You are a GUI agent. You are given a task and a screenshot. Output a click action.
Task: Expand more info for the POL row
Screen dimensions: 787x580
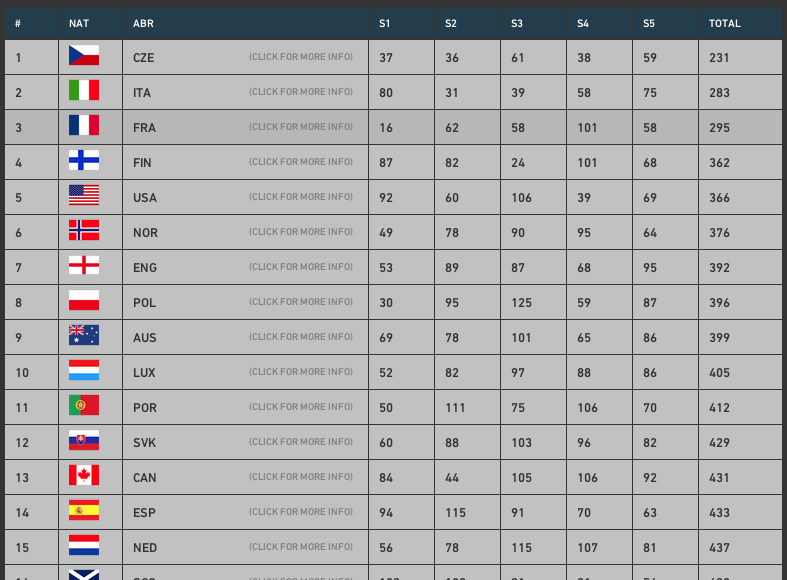click(x=301, y=302)
